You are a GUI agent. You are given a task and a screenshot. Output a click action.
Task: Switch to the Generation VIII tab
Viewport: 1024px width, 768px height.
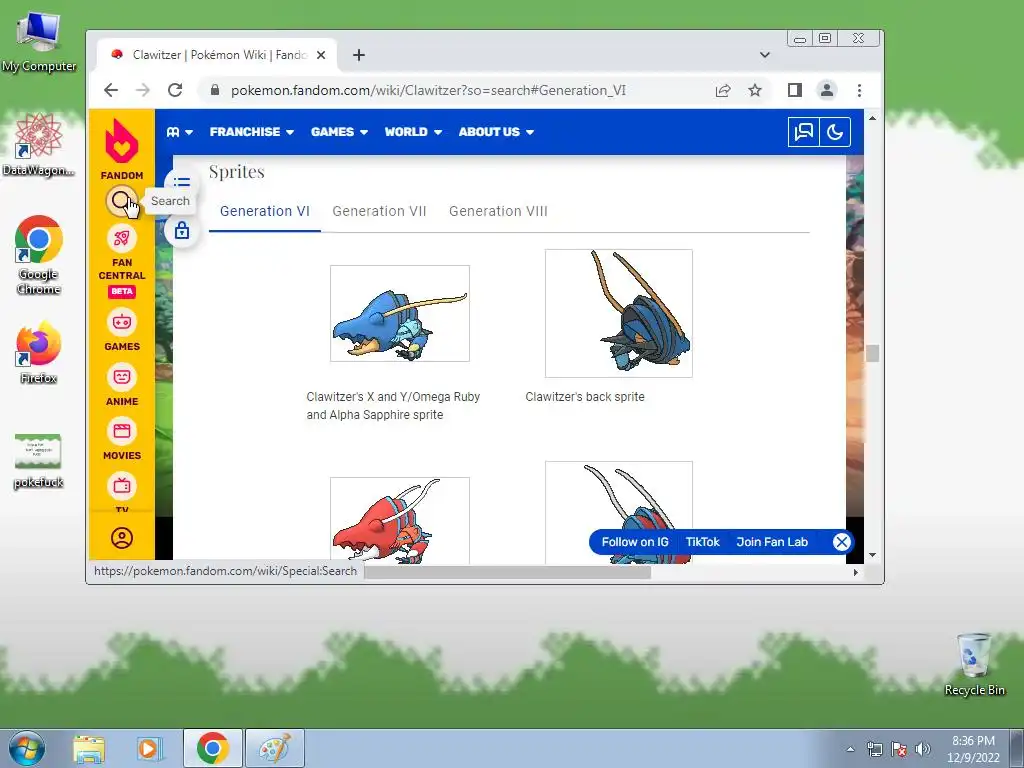[498, 211]
